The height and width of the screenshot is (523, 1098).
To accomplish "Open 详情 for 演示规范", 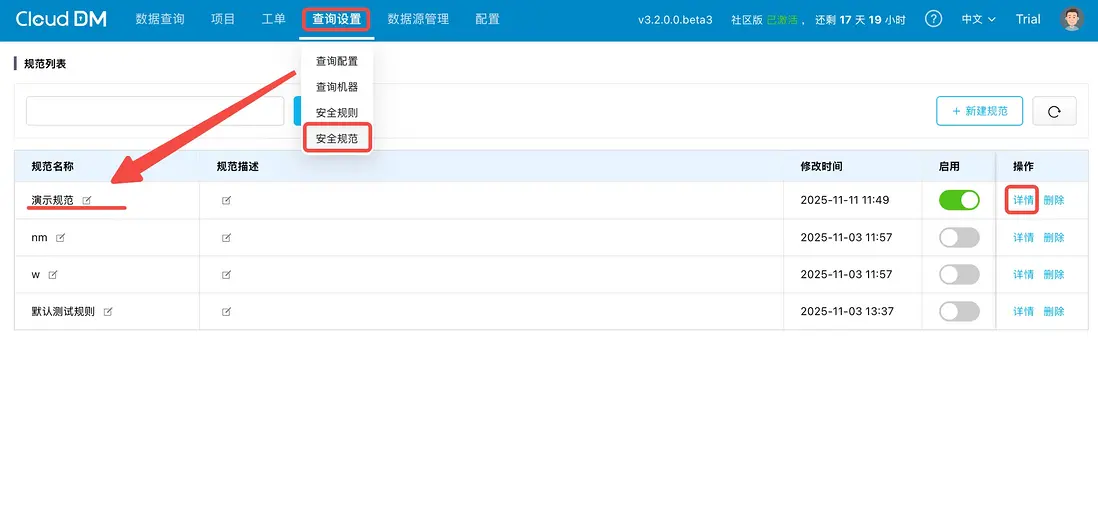I will point(1023,200).
